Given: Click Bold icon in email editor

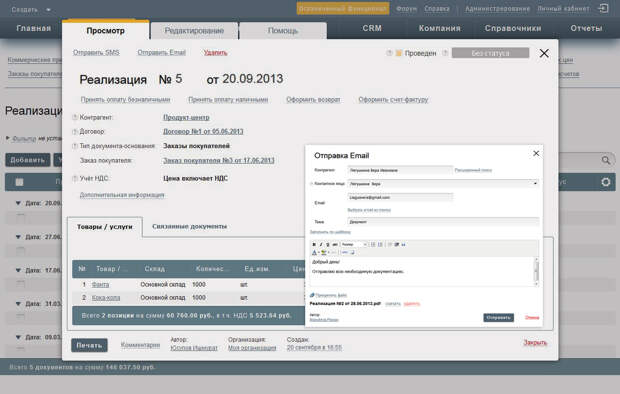Looking at the screenshot, I should click(x=314, y=244).
